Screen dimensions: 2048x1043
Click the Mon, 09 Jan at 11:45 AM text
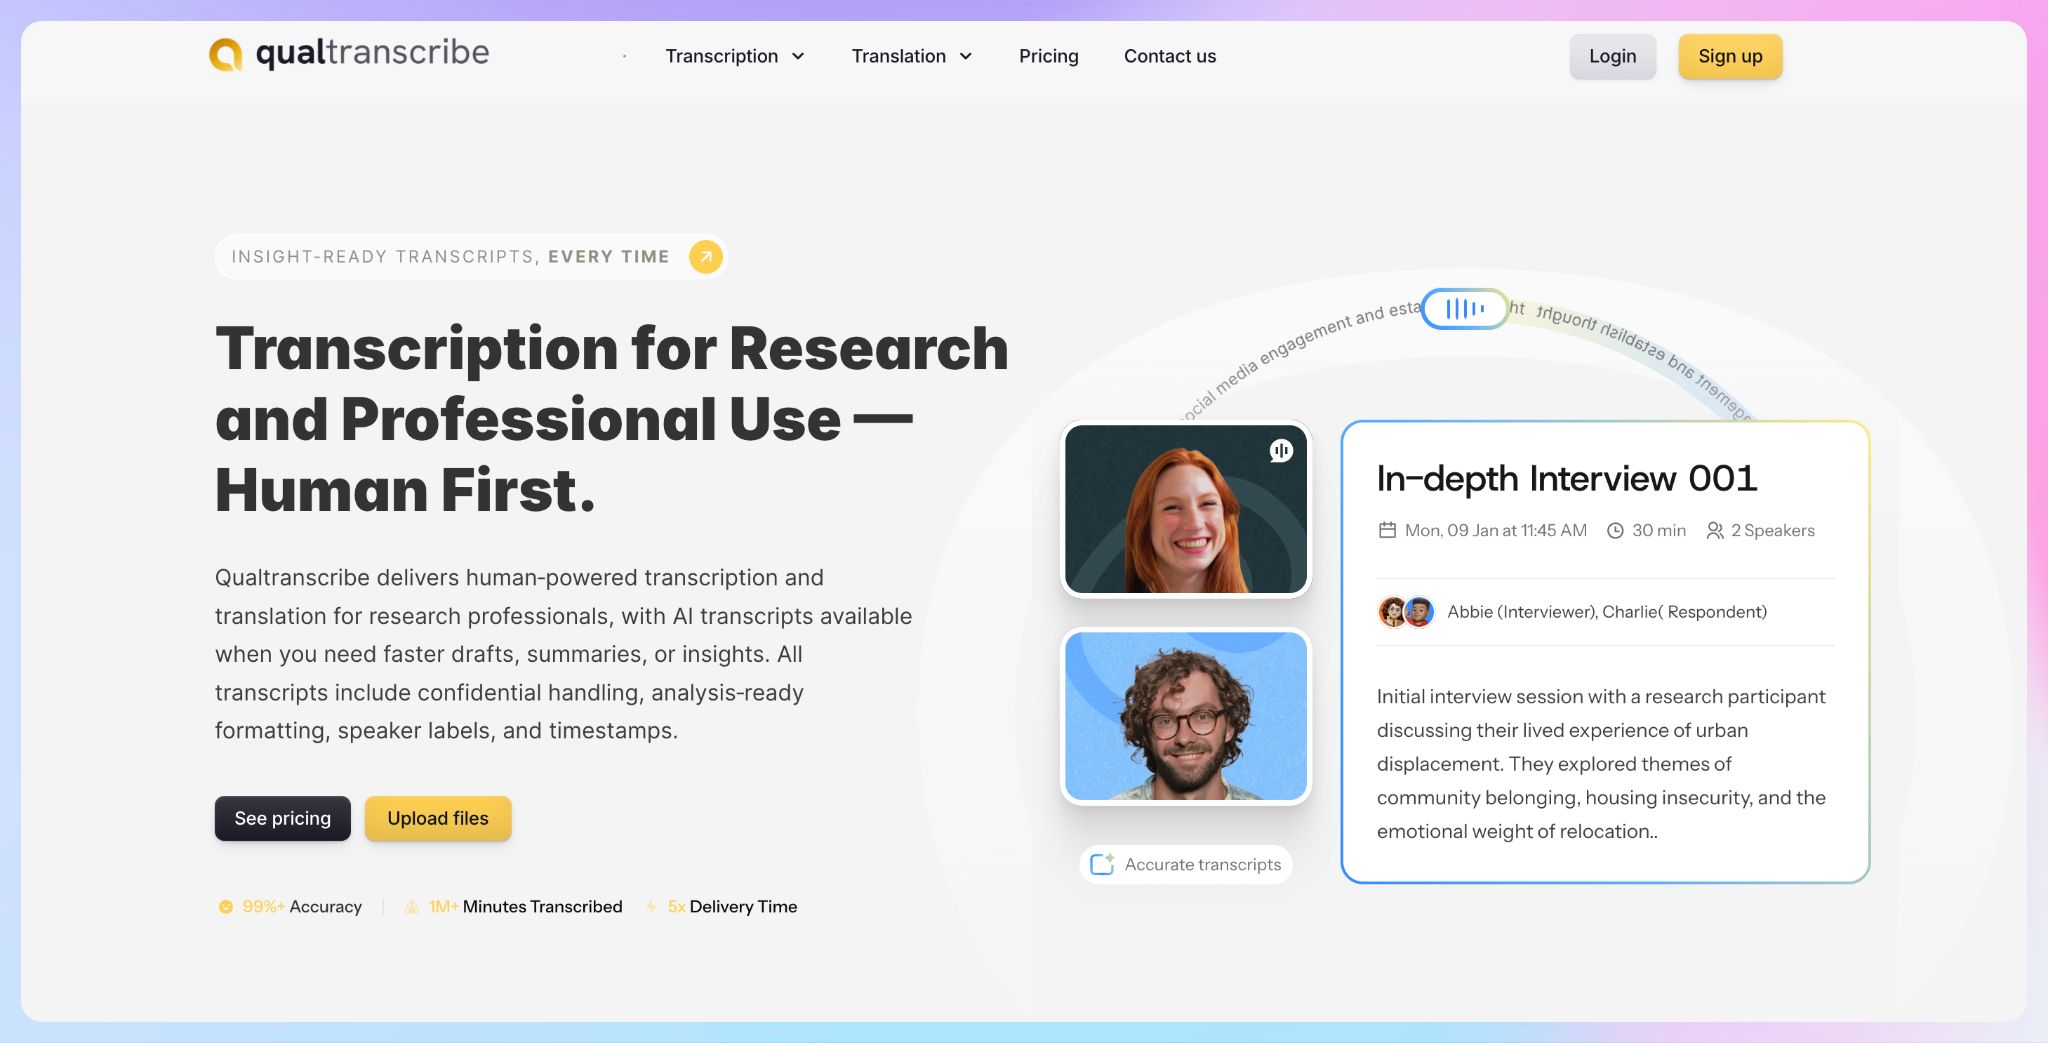(x=1495, y=530)
